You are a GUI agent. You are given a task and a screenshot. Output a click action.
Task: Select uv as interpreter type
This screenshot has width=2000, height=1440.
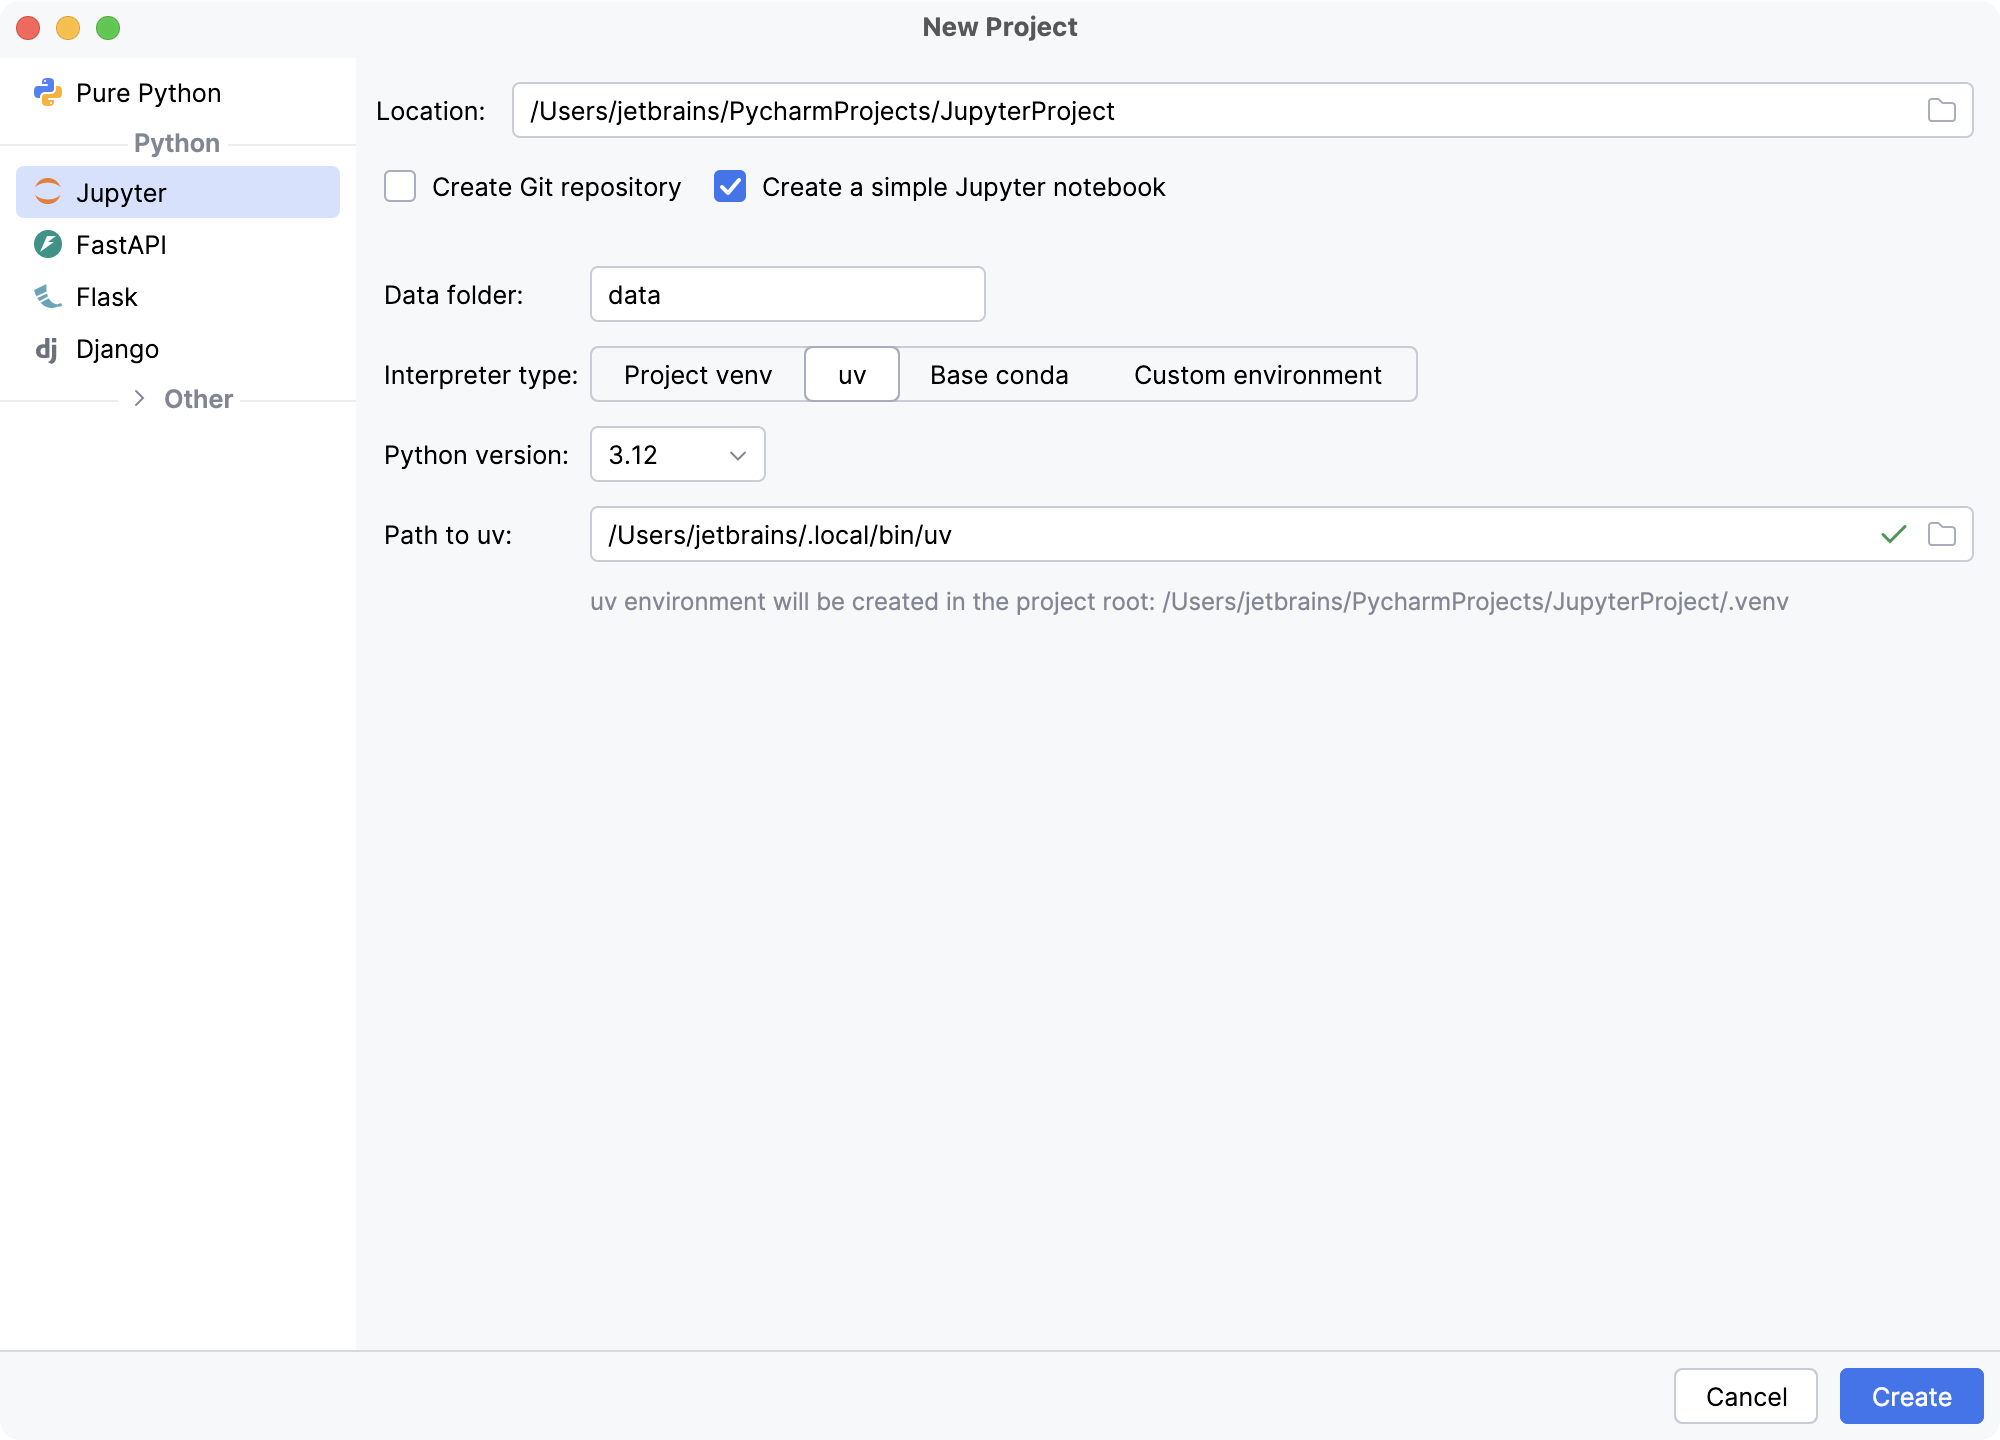pos(851,374)
